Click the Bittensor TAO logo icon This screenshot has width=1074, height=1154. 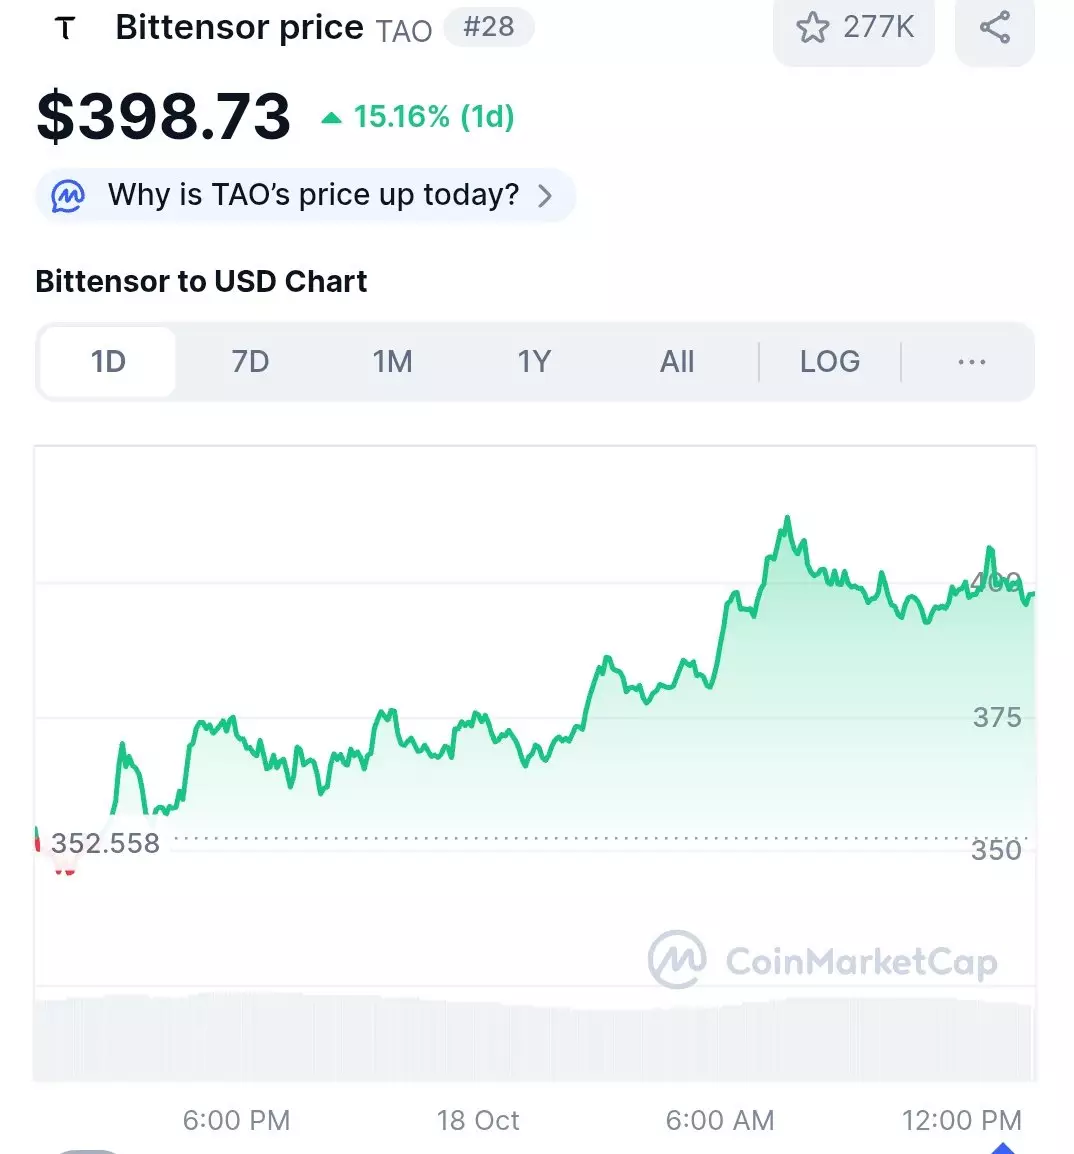[65, 28]
